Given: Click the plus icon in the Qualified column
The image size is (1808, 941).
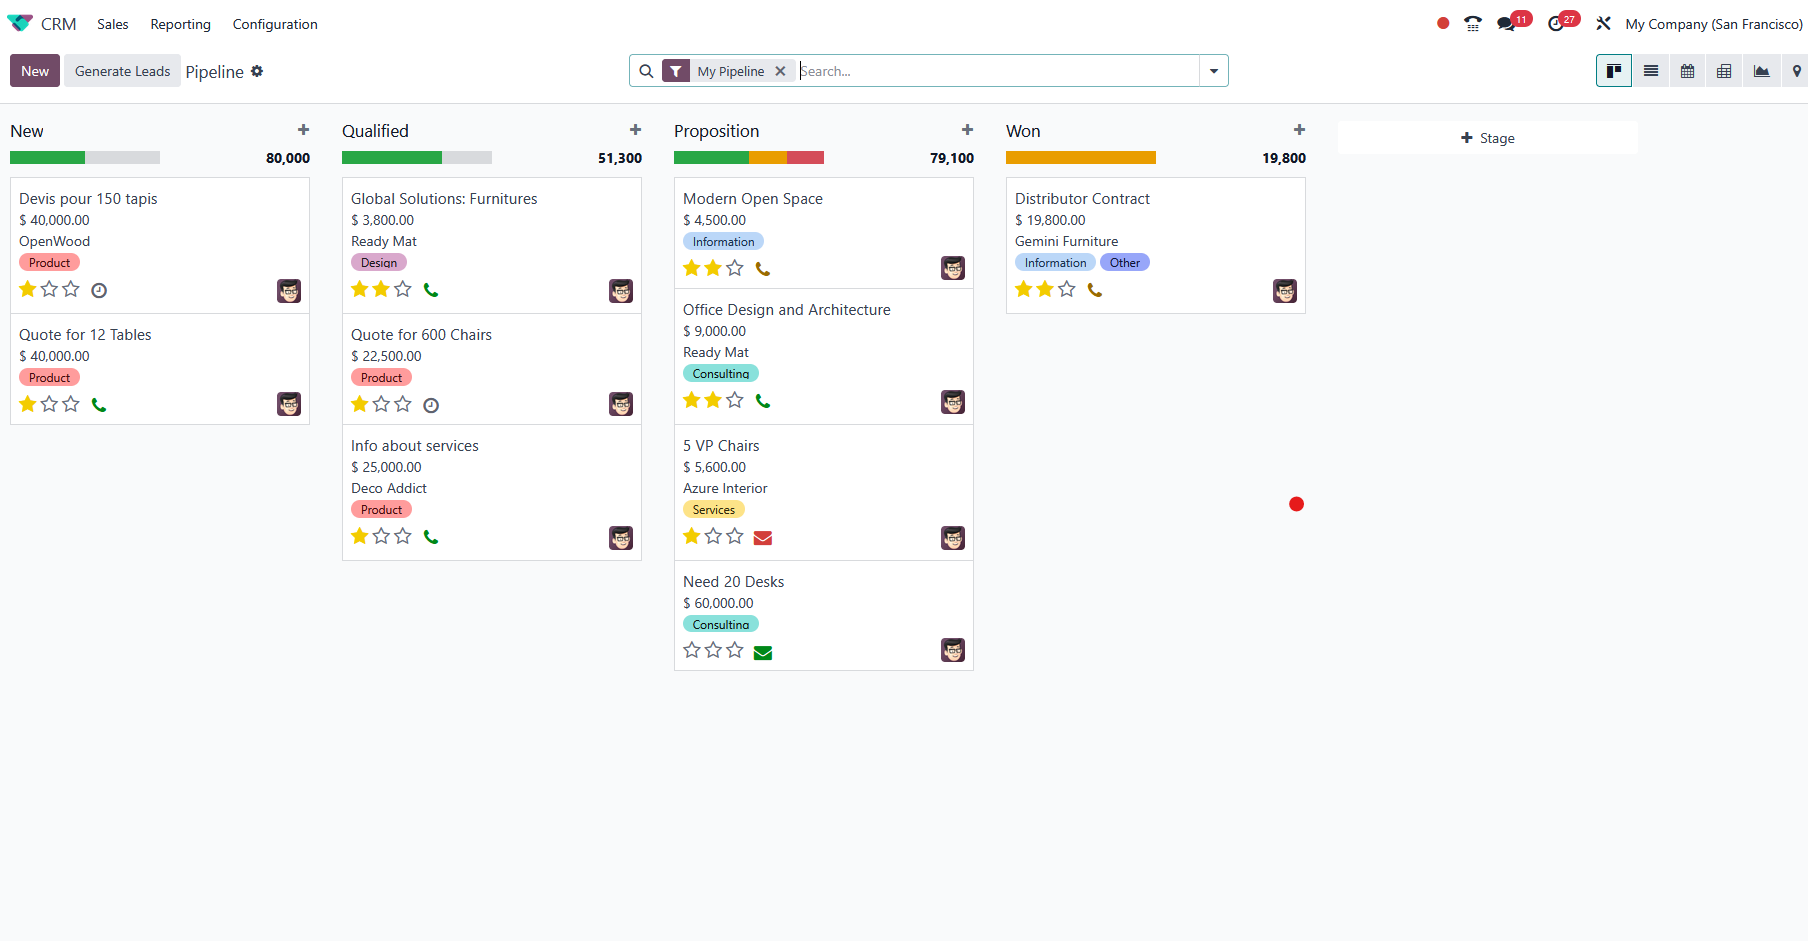Looking at the screenshot, I should [635, 130].
